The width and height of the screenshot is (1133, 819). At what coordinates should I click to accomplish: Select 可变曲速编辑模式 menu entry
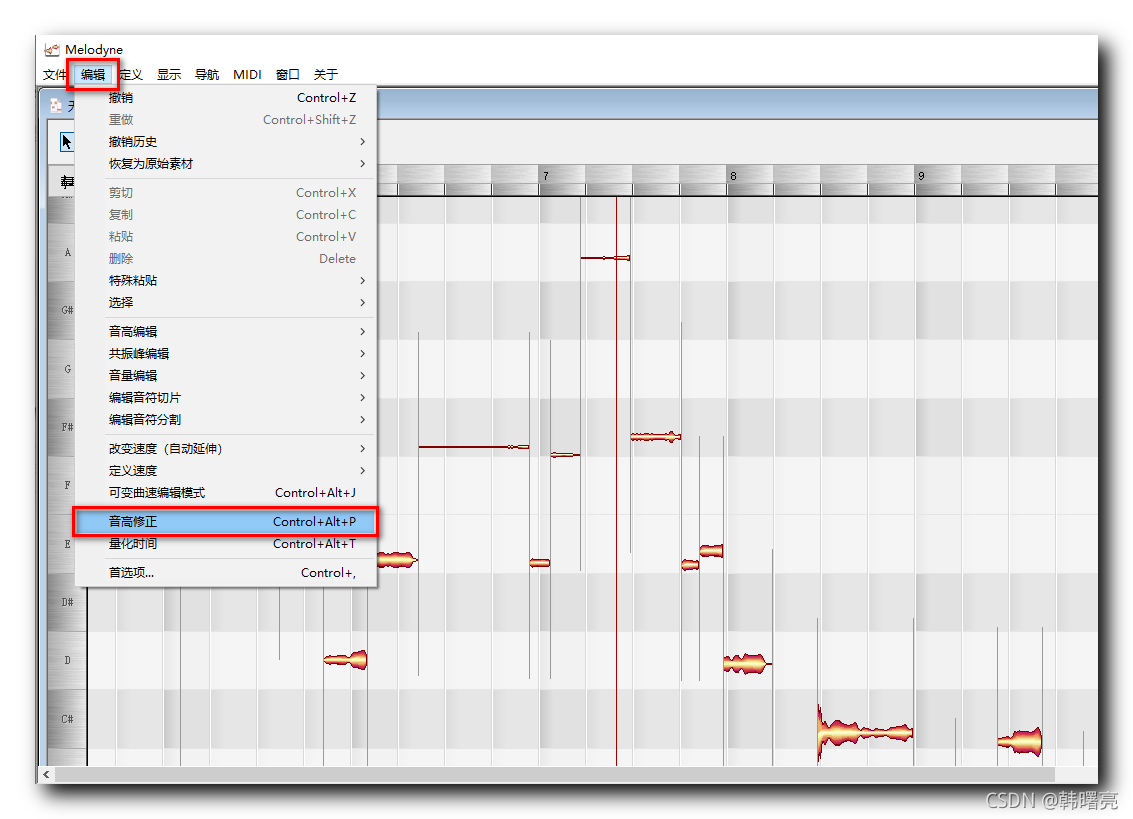[x=226, y=492]
